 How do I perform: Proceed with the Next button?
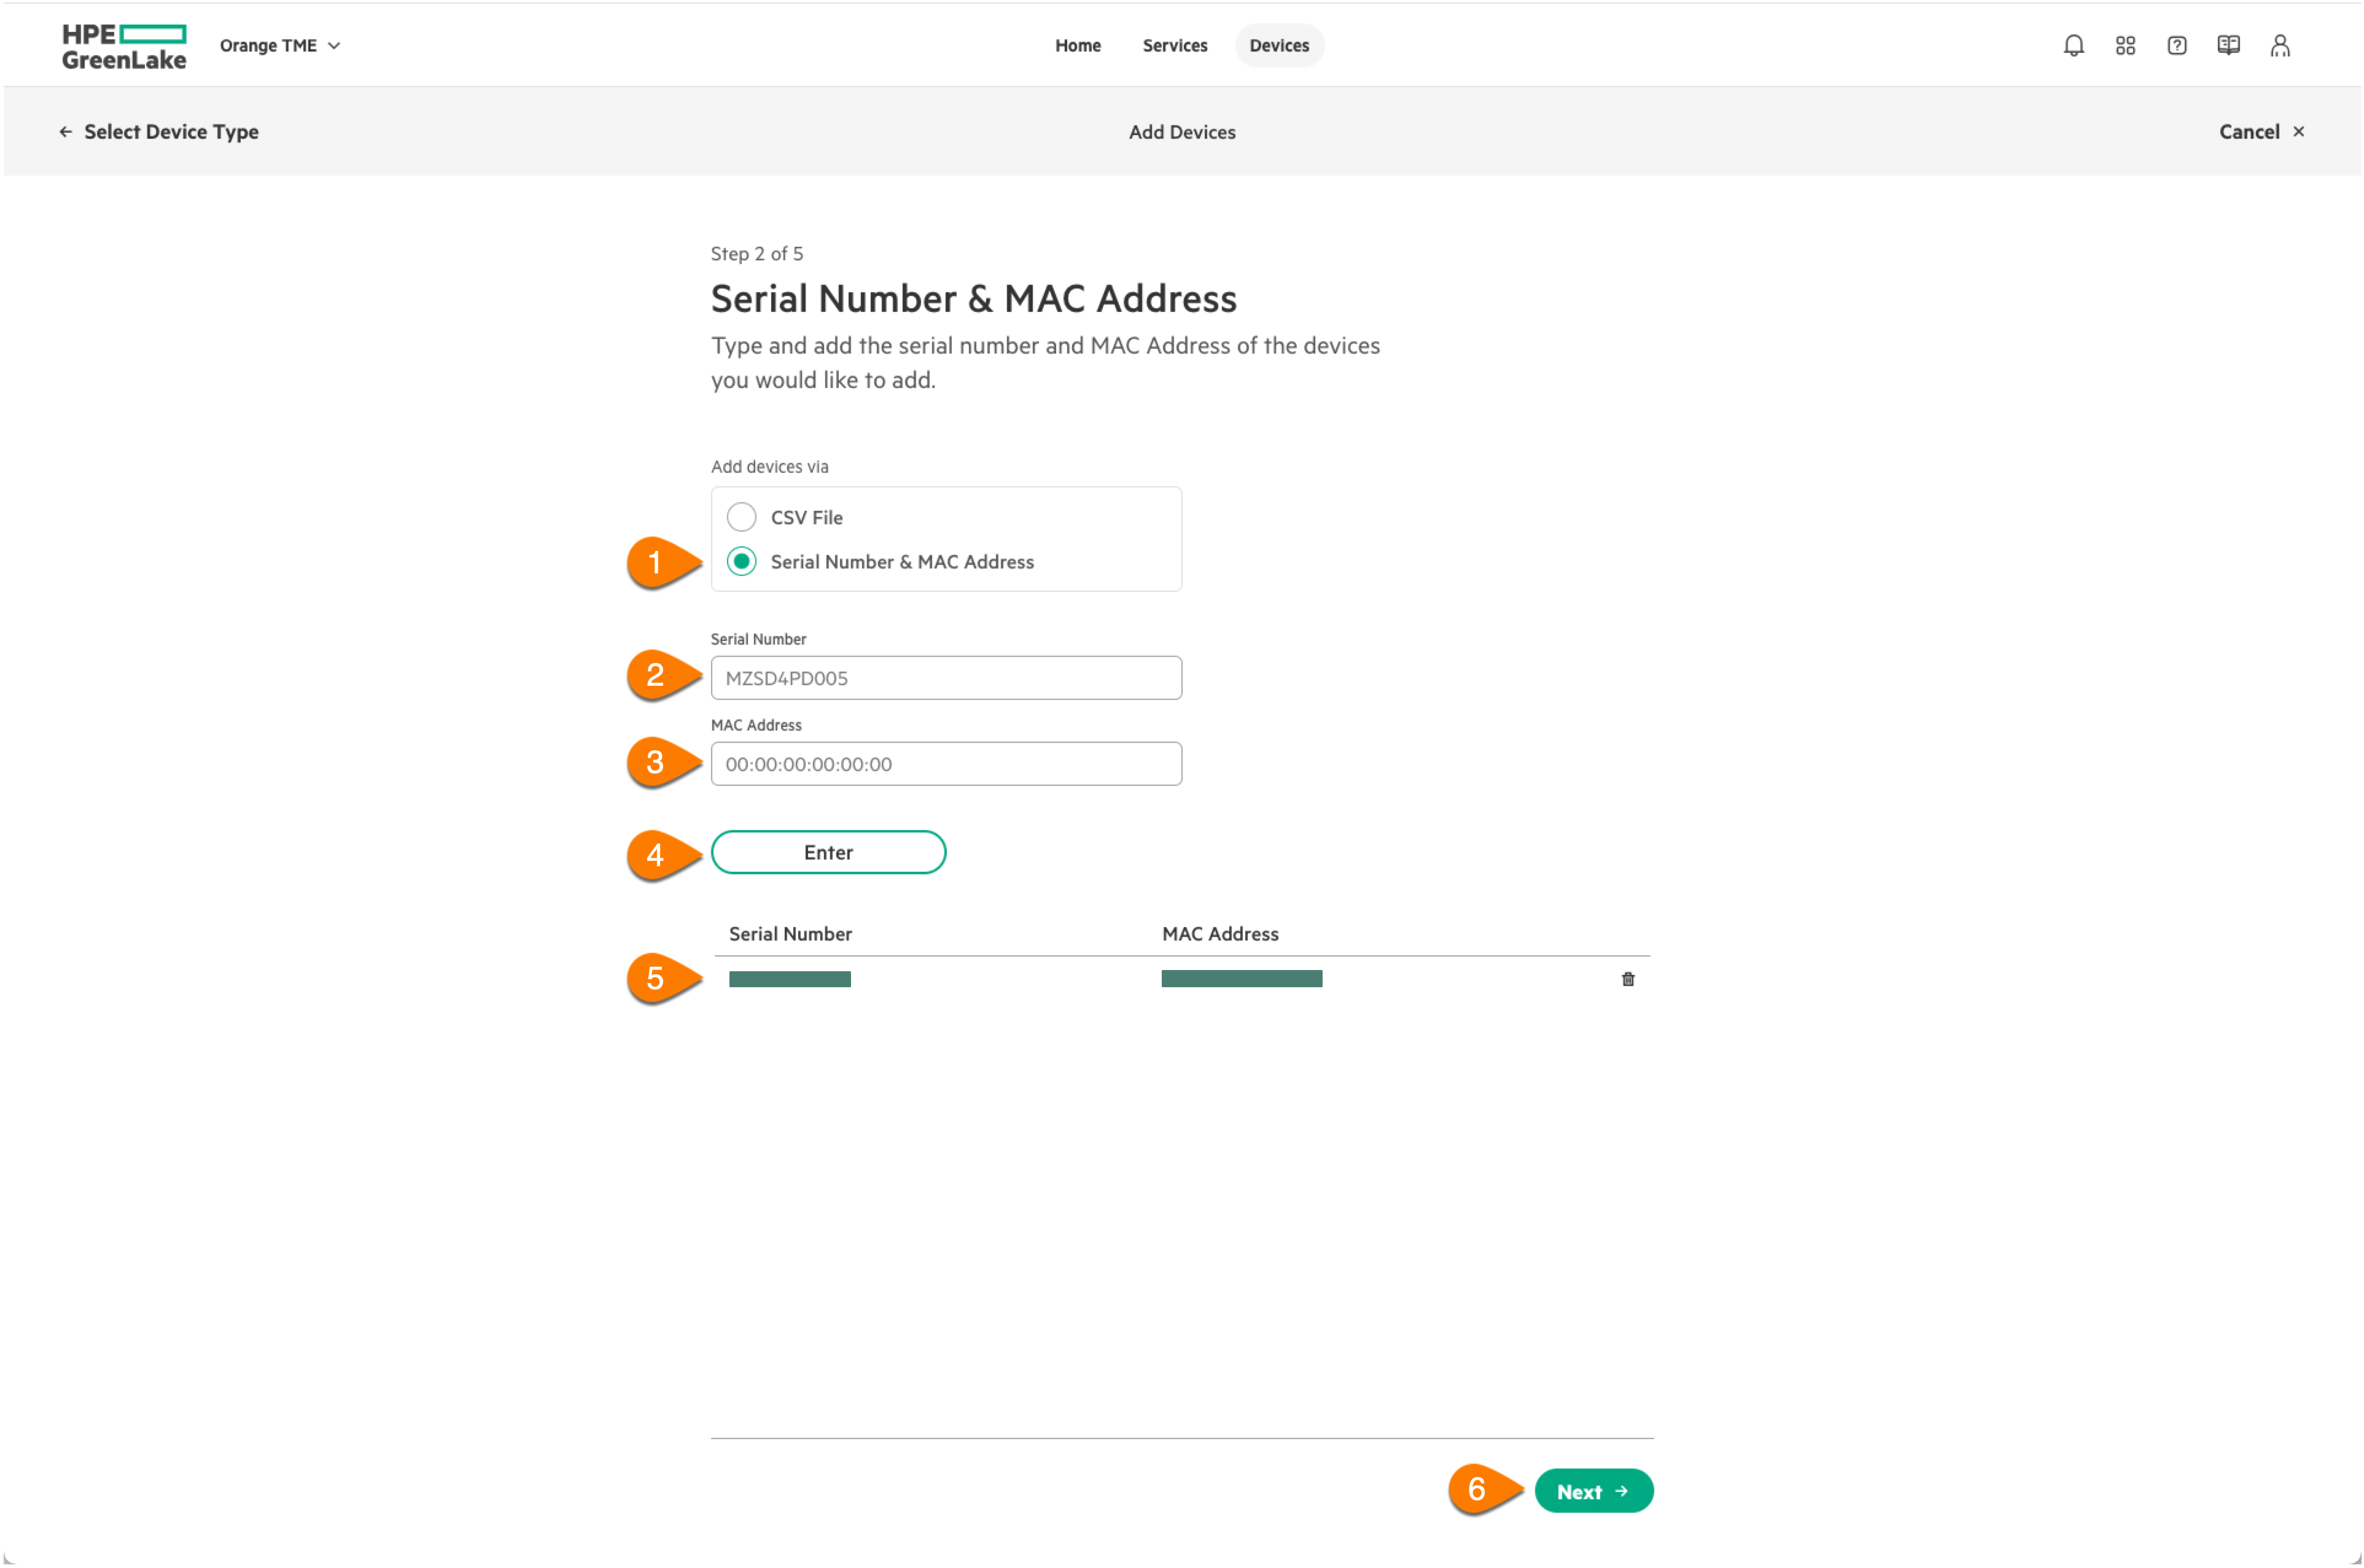pos(1593,1490)
